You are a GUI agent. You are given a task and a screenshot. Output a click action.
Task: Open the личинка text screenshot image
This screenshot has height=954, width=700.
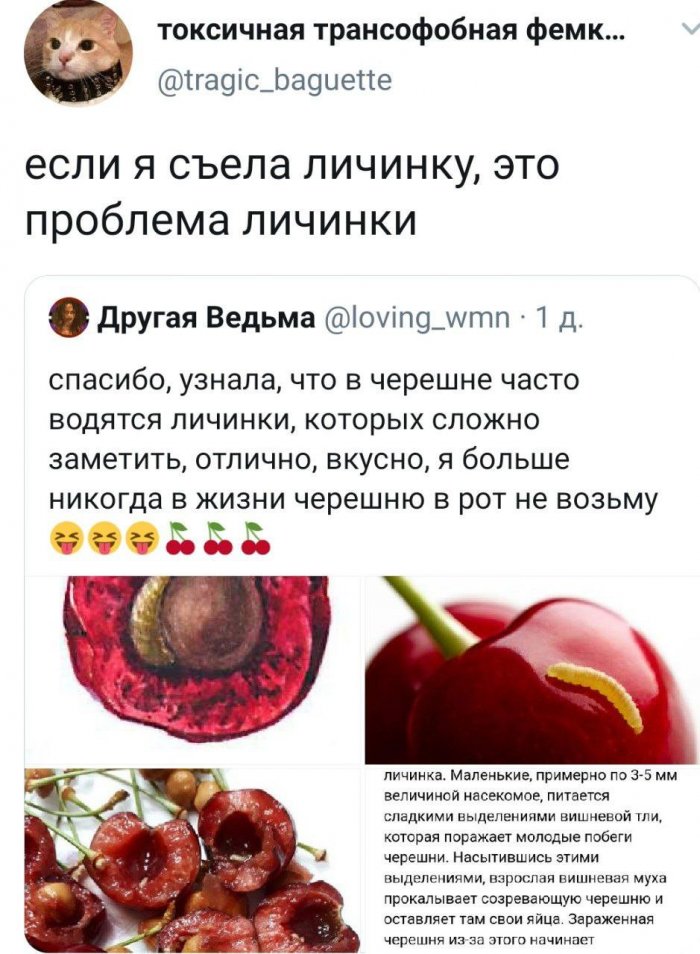tap(532, 860)
